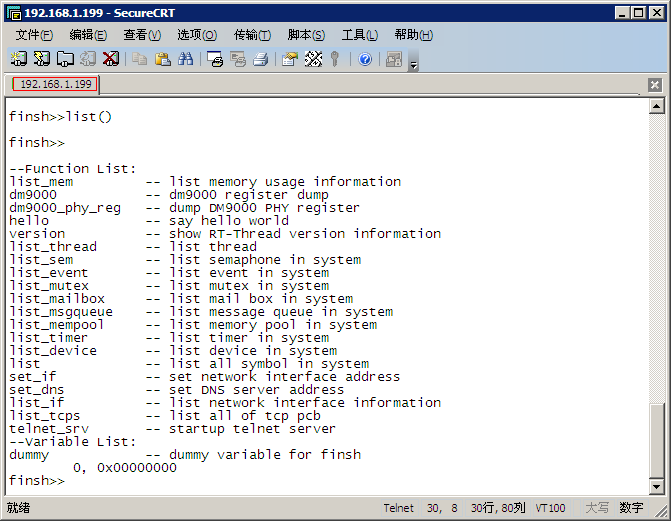Click the Paste clipboard icon
Viewport: 671px width, 521px height.
click(163, 59)
